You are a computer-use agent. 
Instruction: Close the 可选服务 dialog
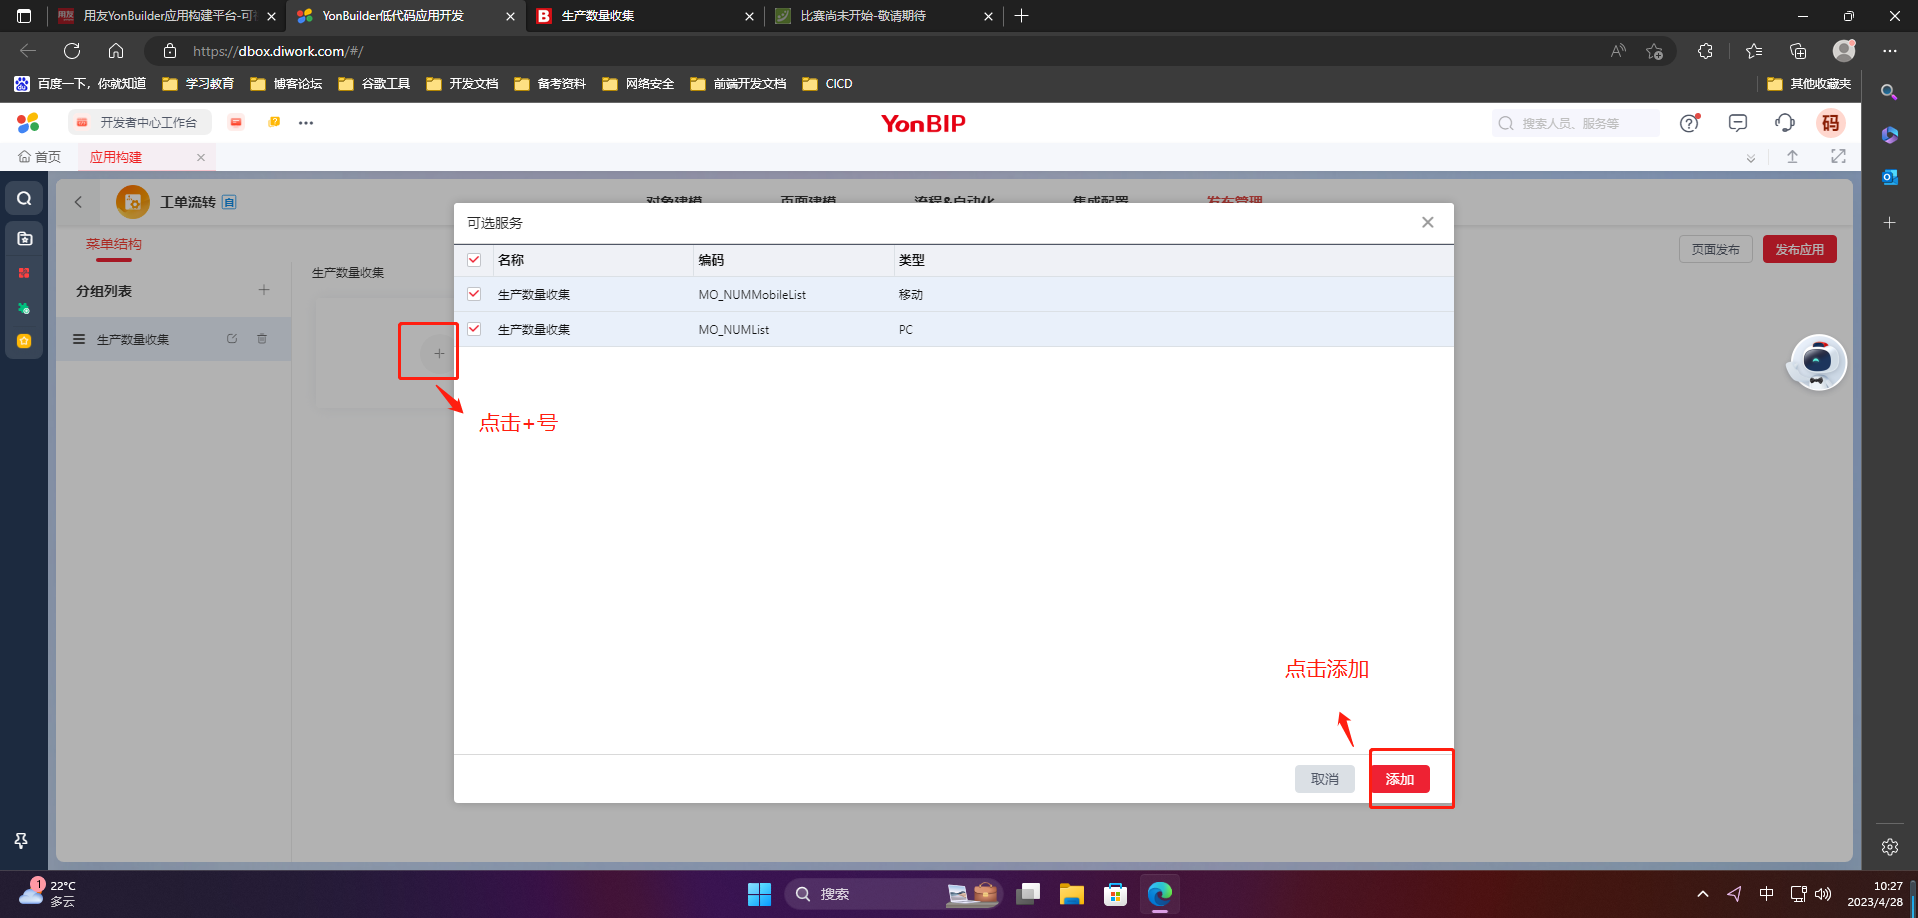tap(1427, 222)
